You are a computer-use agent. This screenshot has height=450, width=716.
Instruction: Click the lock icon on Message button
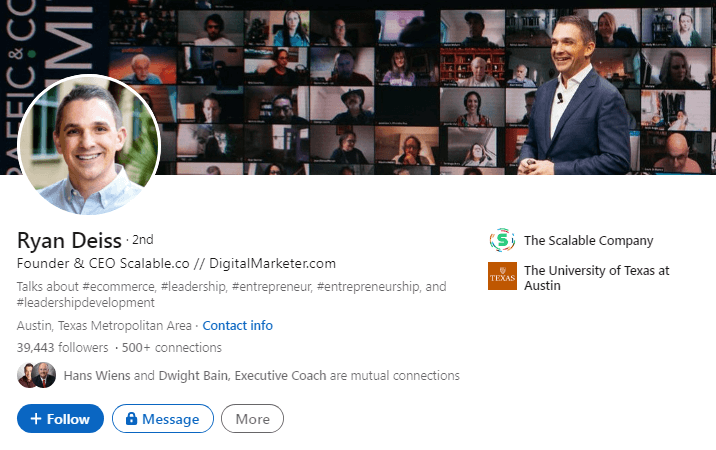[x=129, y=419]
